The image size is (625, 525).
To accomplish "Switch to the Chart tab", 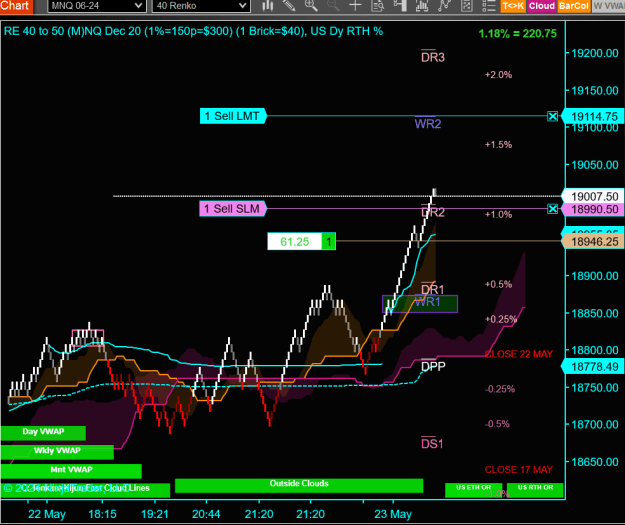I will [16, 6].
